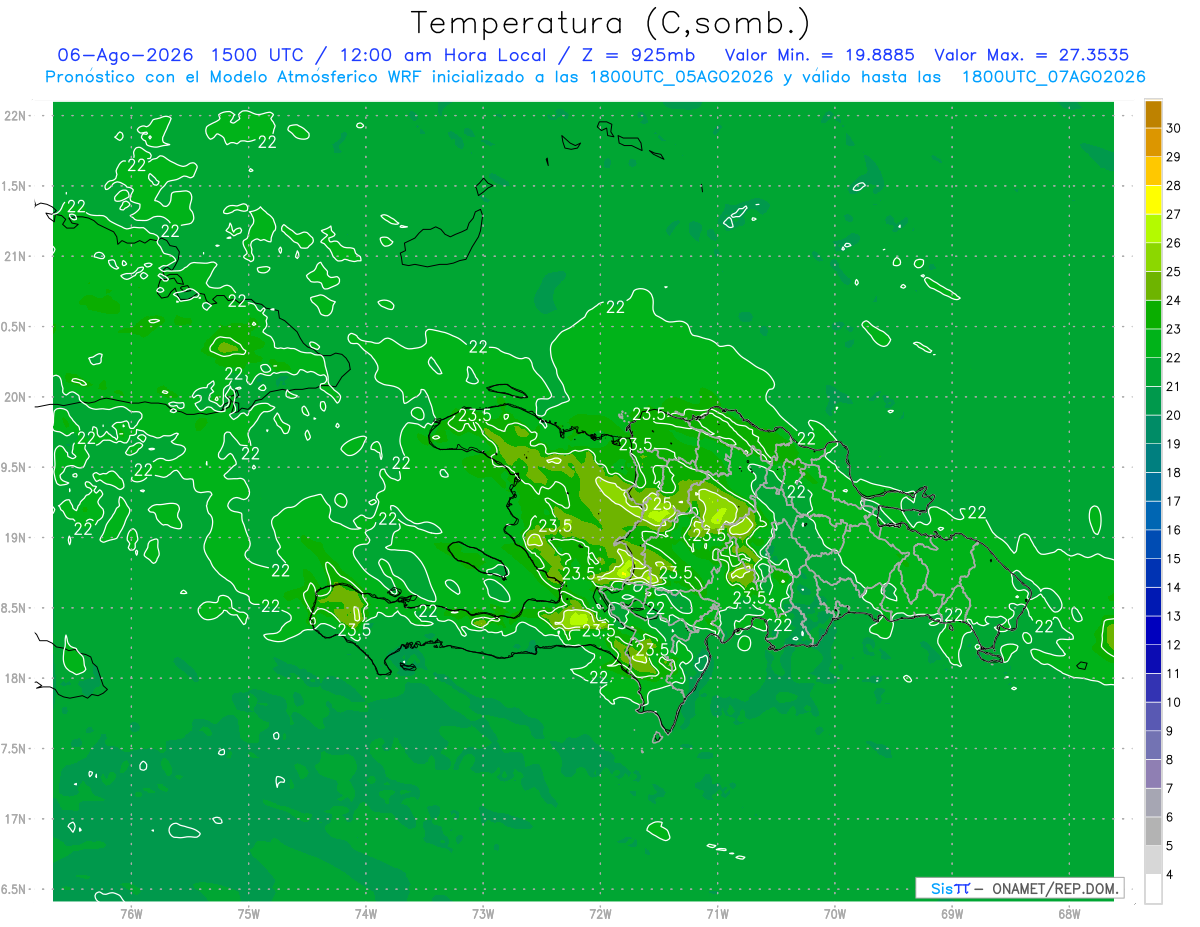Click the legend scale number 27
The image size is (1200, 927).
[1174, 214]
